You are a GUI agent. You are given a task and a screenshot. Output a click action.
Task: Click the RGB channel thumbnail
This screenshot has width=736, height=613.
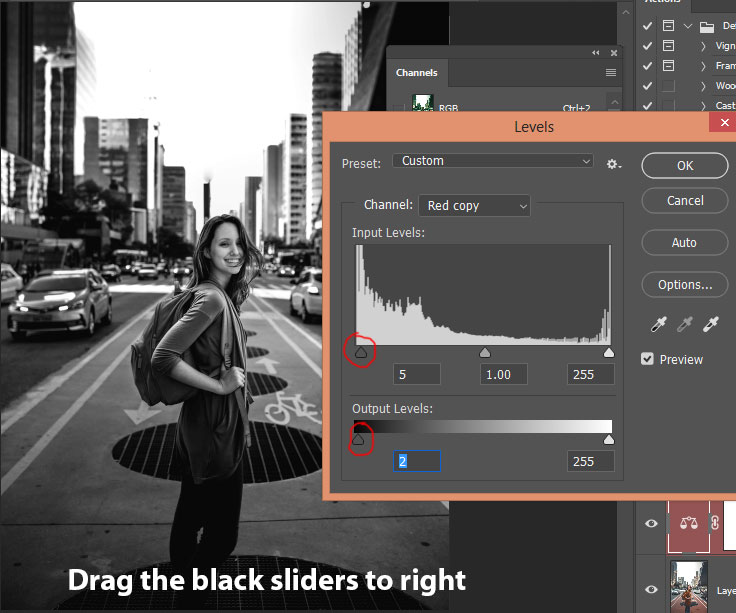[x=422, y=103]
